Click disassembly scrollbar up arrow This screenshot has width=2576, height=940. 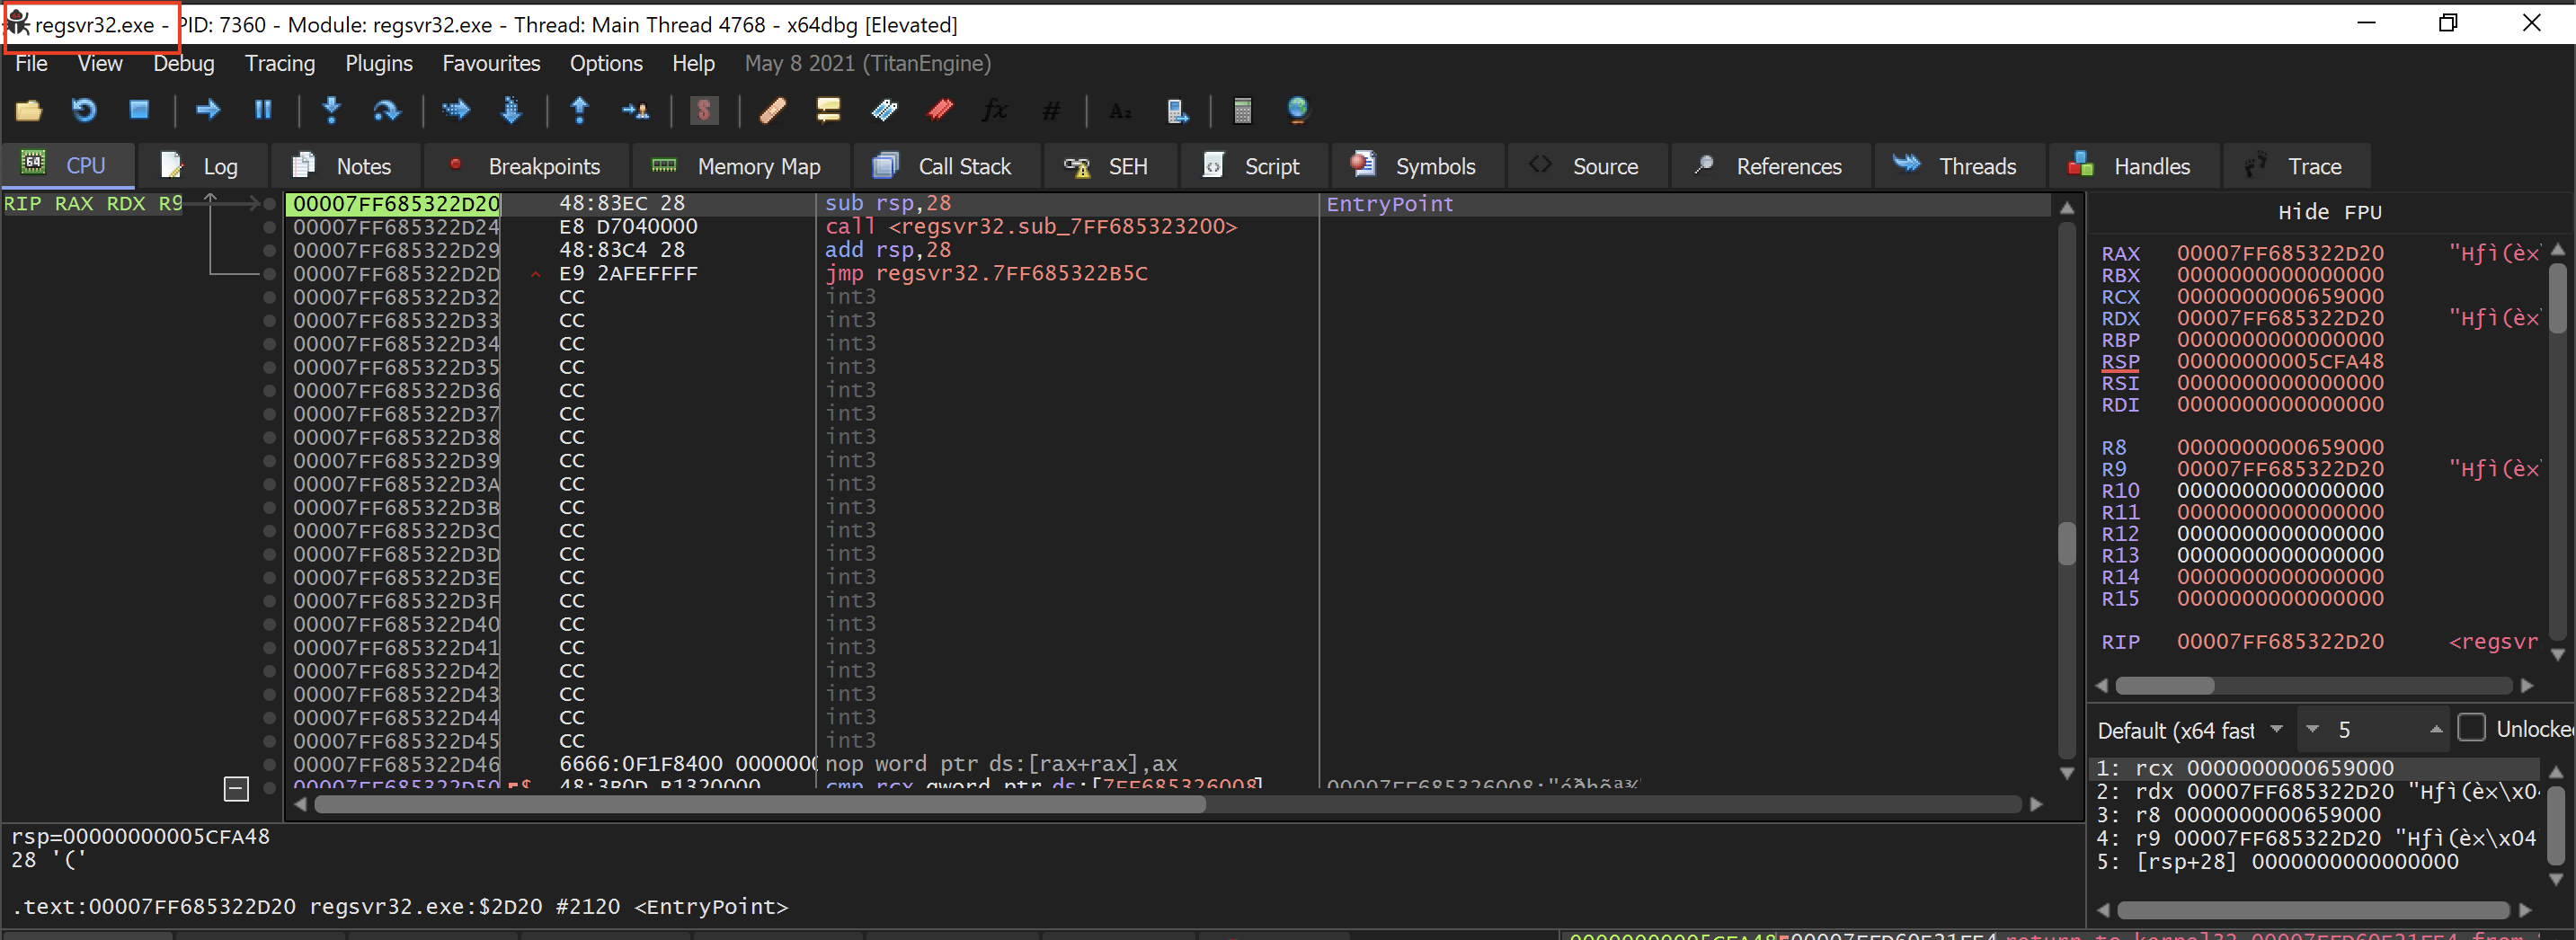click(x=2067, y=207)
